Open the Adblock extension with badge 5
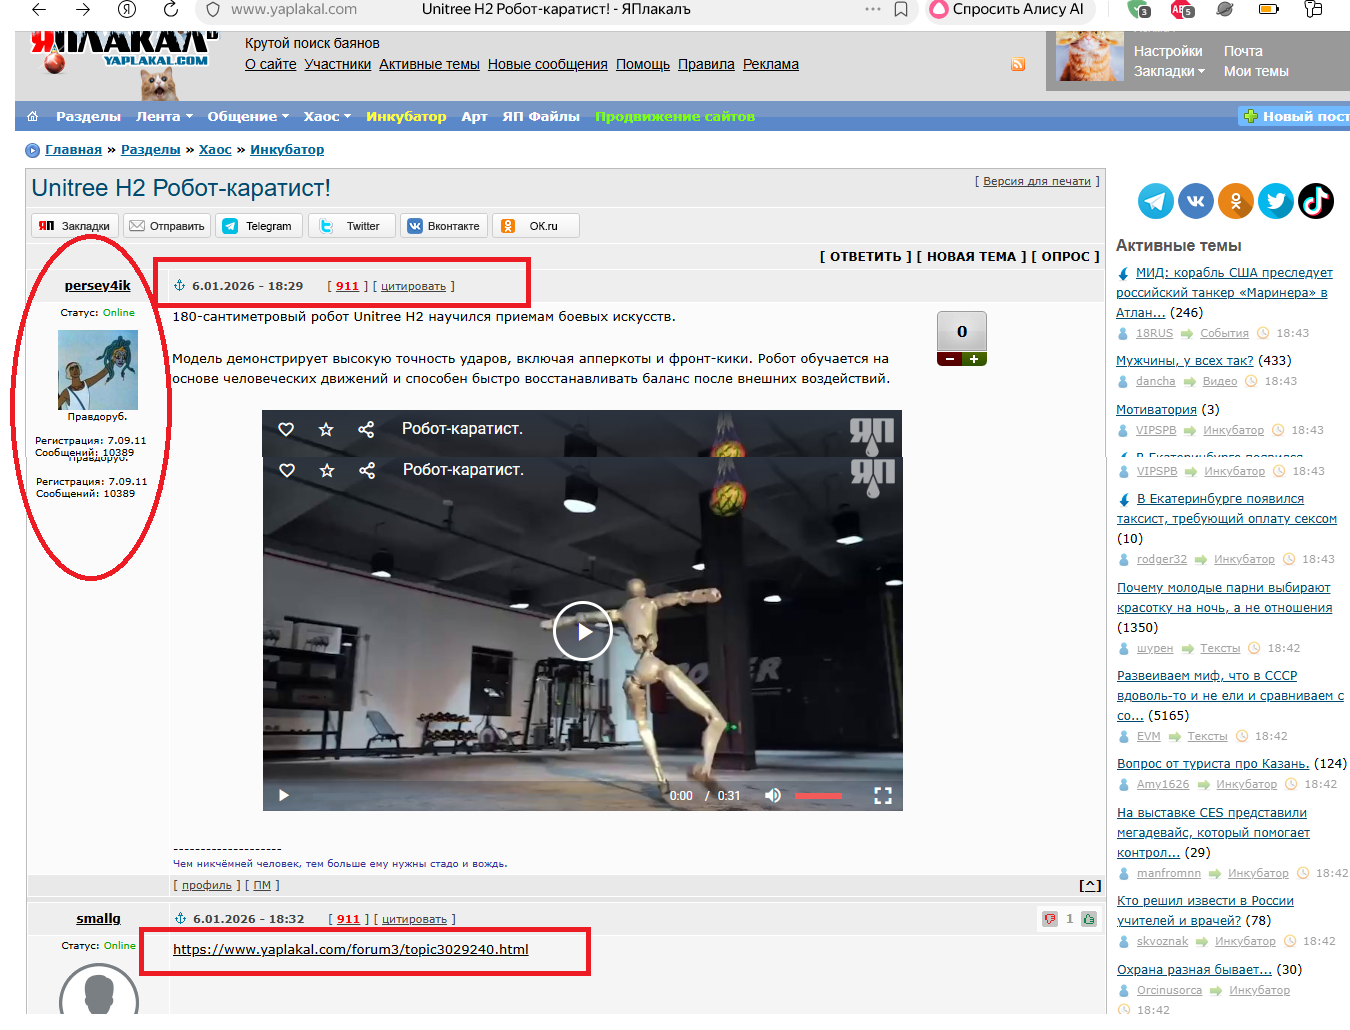Image resolution: width=1350 pixels, height=1030 pixels. tap(1182, 9)
